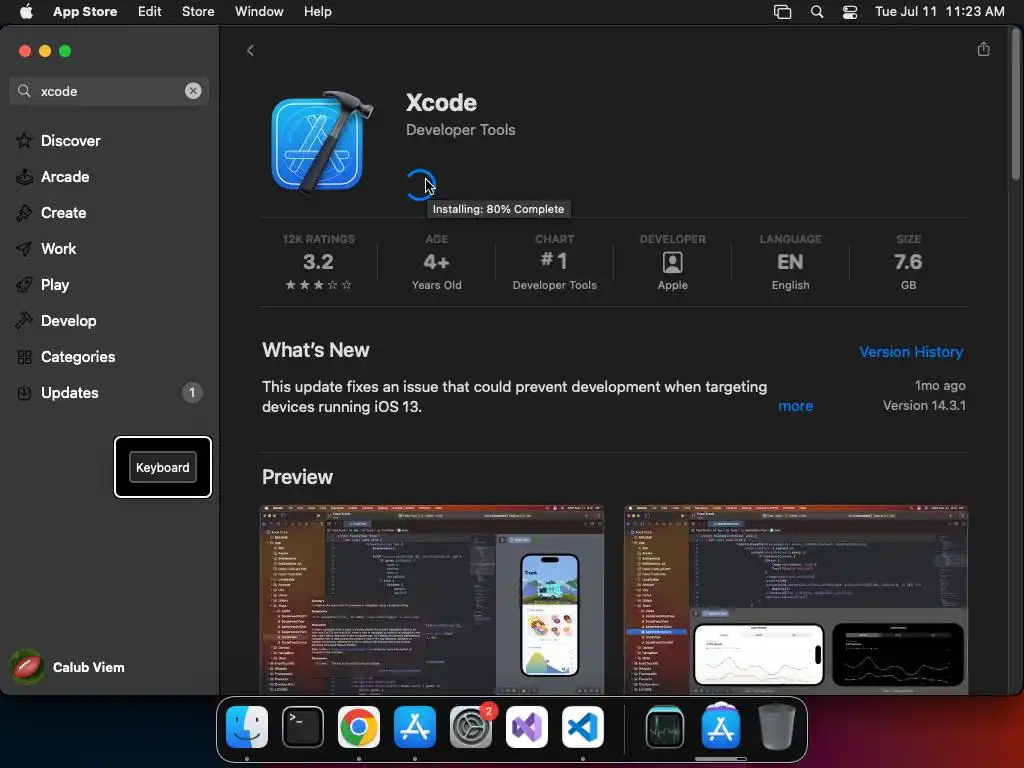The image size is (1024, 768).
Task: Select the Updates download icon
Action: coord(24,392)
